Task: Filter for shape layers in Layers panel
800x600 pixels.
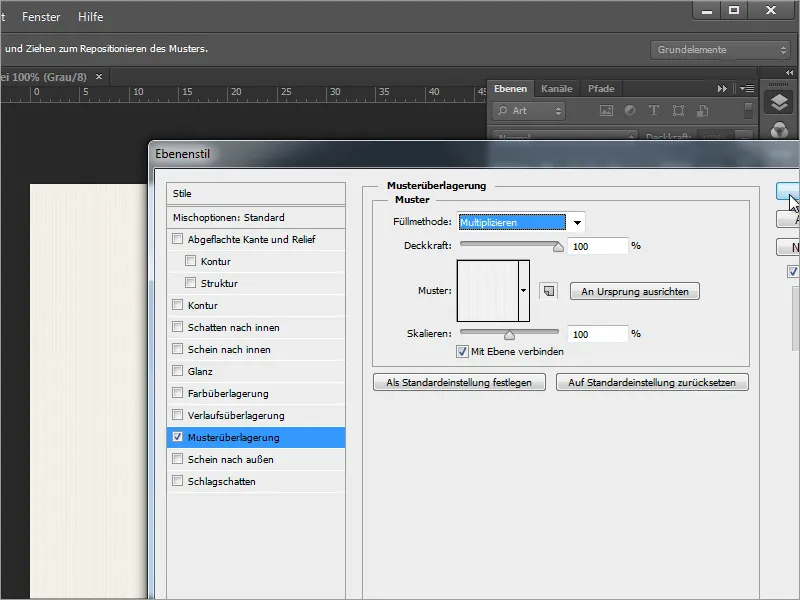Action: (677, 108)
